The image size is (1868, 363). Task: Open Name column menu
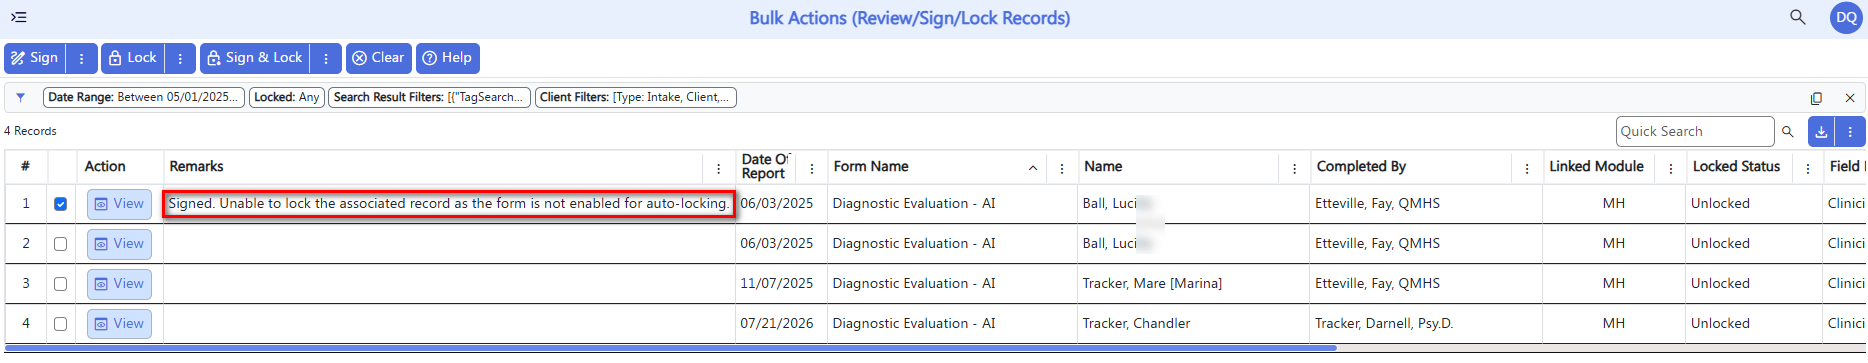(1295, 168)
